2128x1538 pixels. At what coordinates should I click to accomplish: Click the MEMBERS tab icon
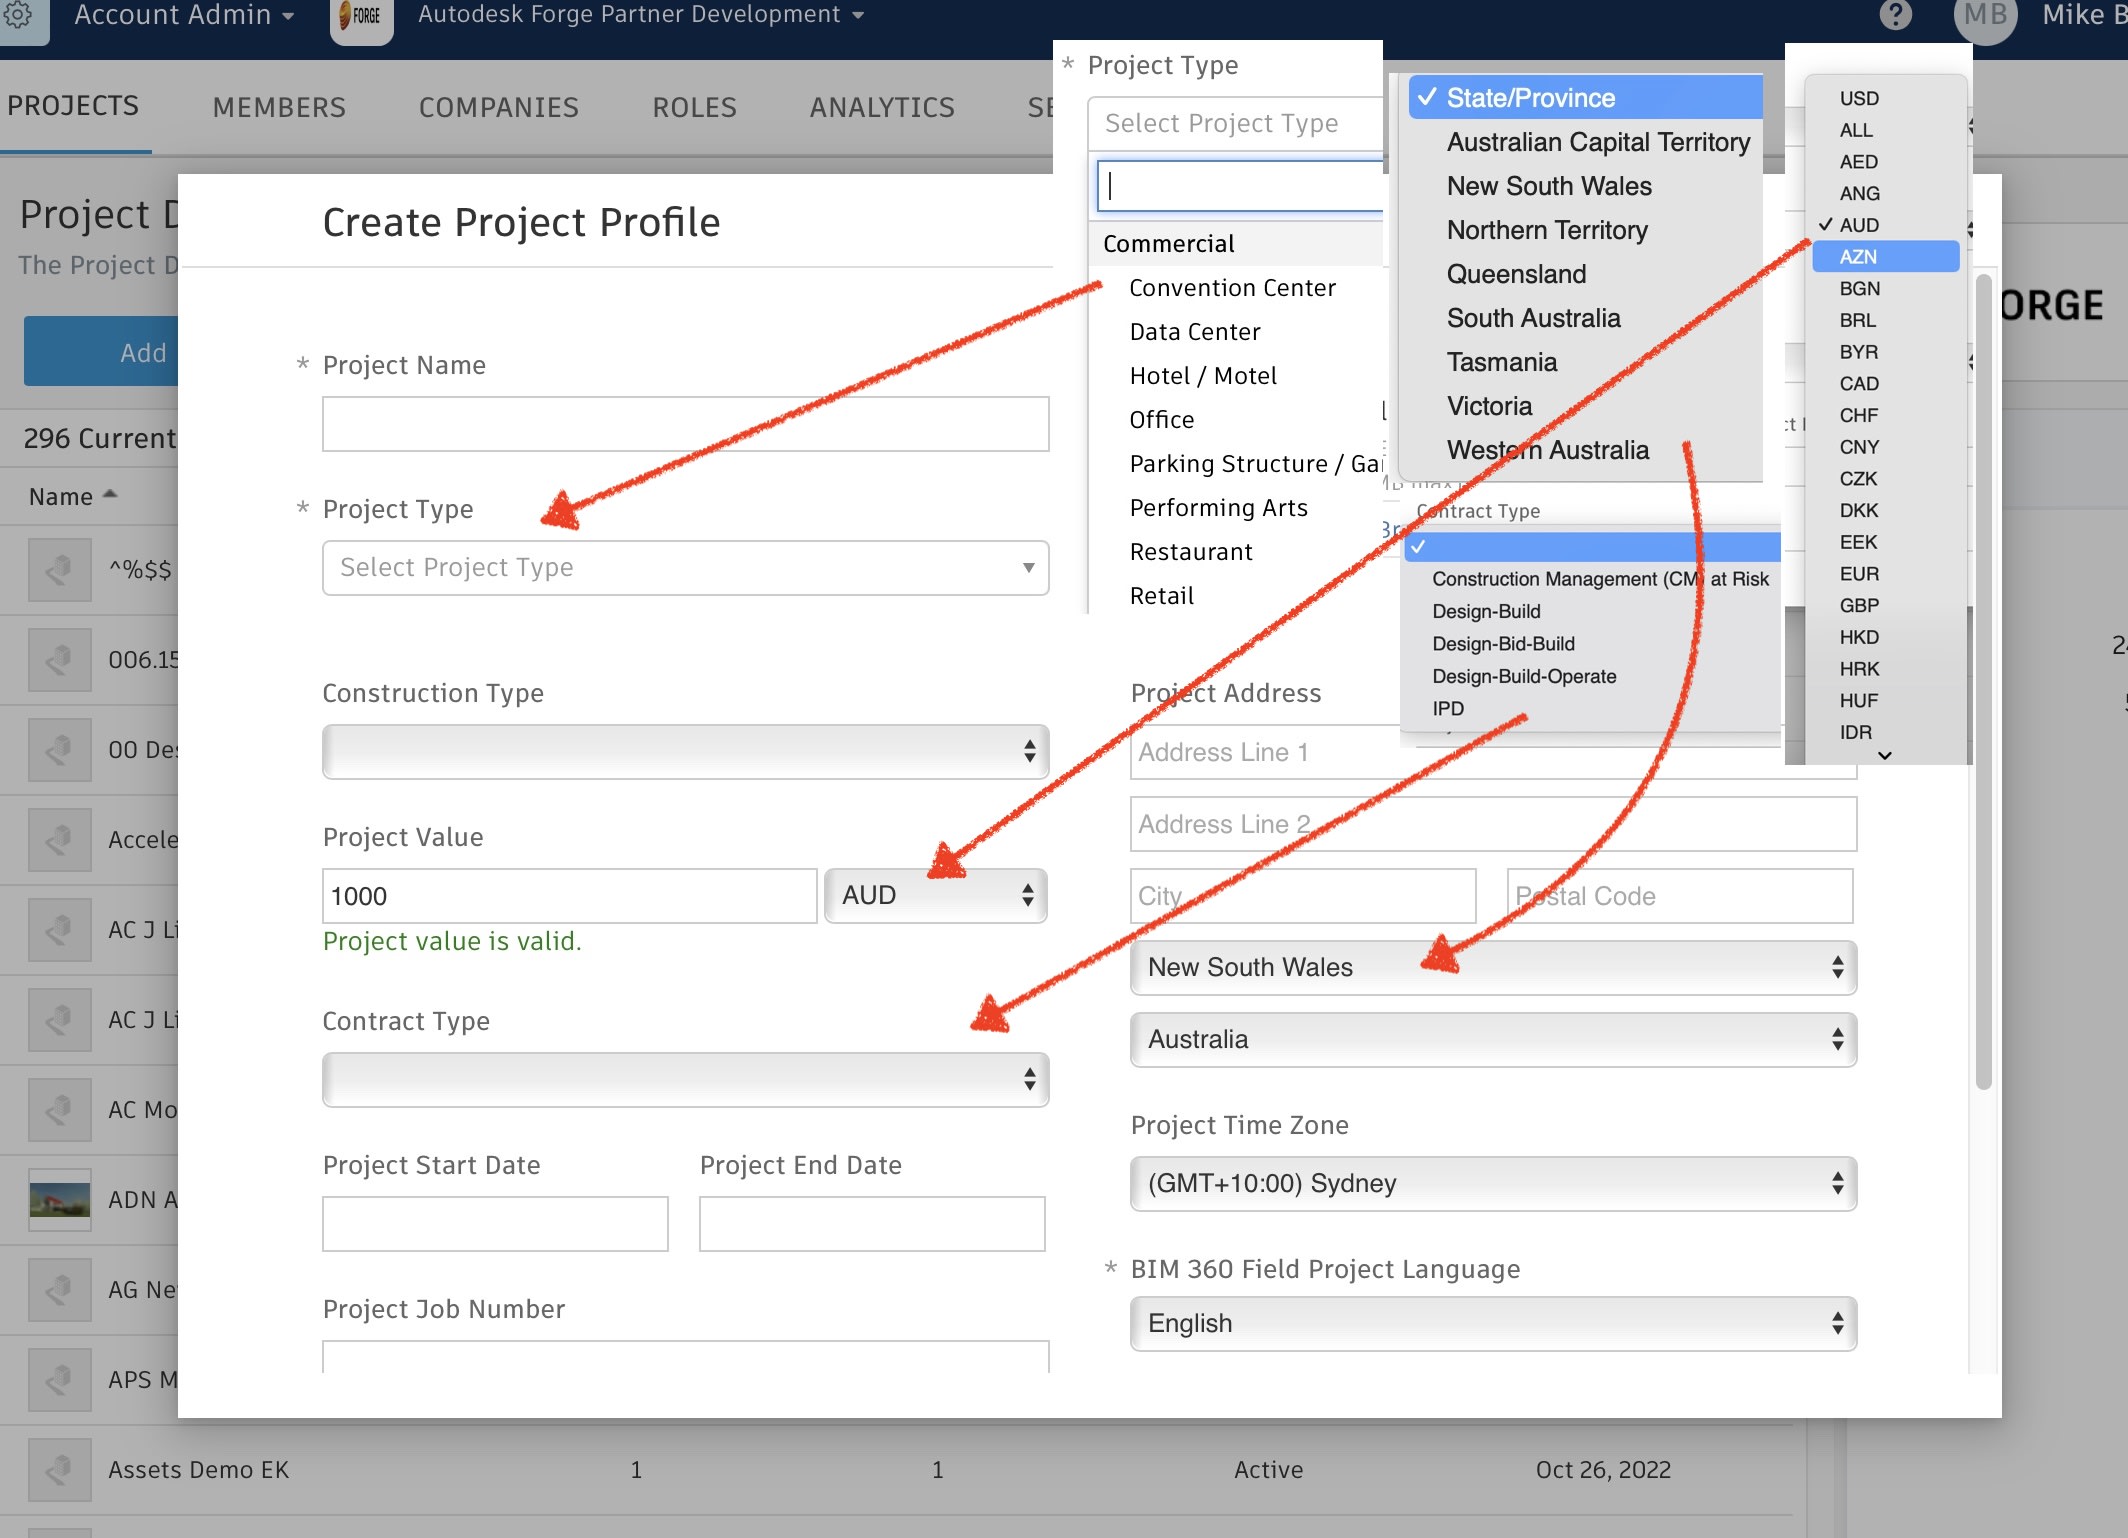pyautogui.click(x=276, y=107)
